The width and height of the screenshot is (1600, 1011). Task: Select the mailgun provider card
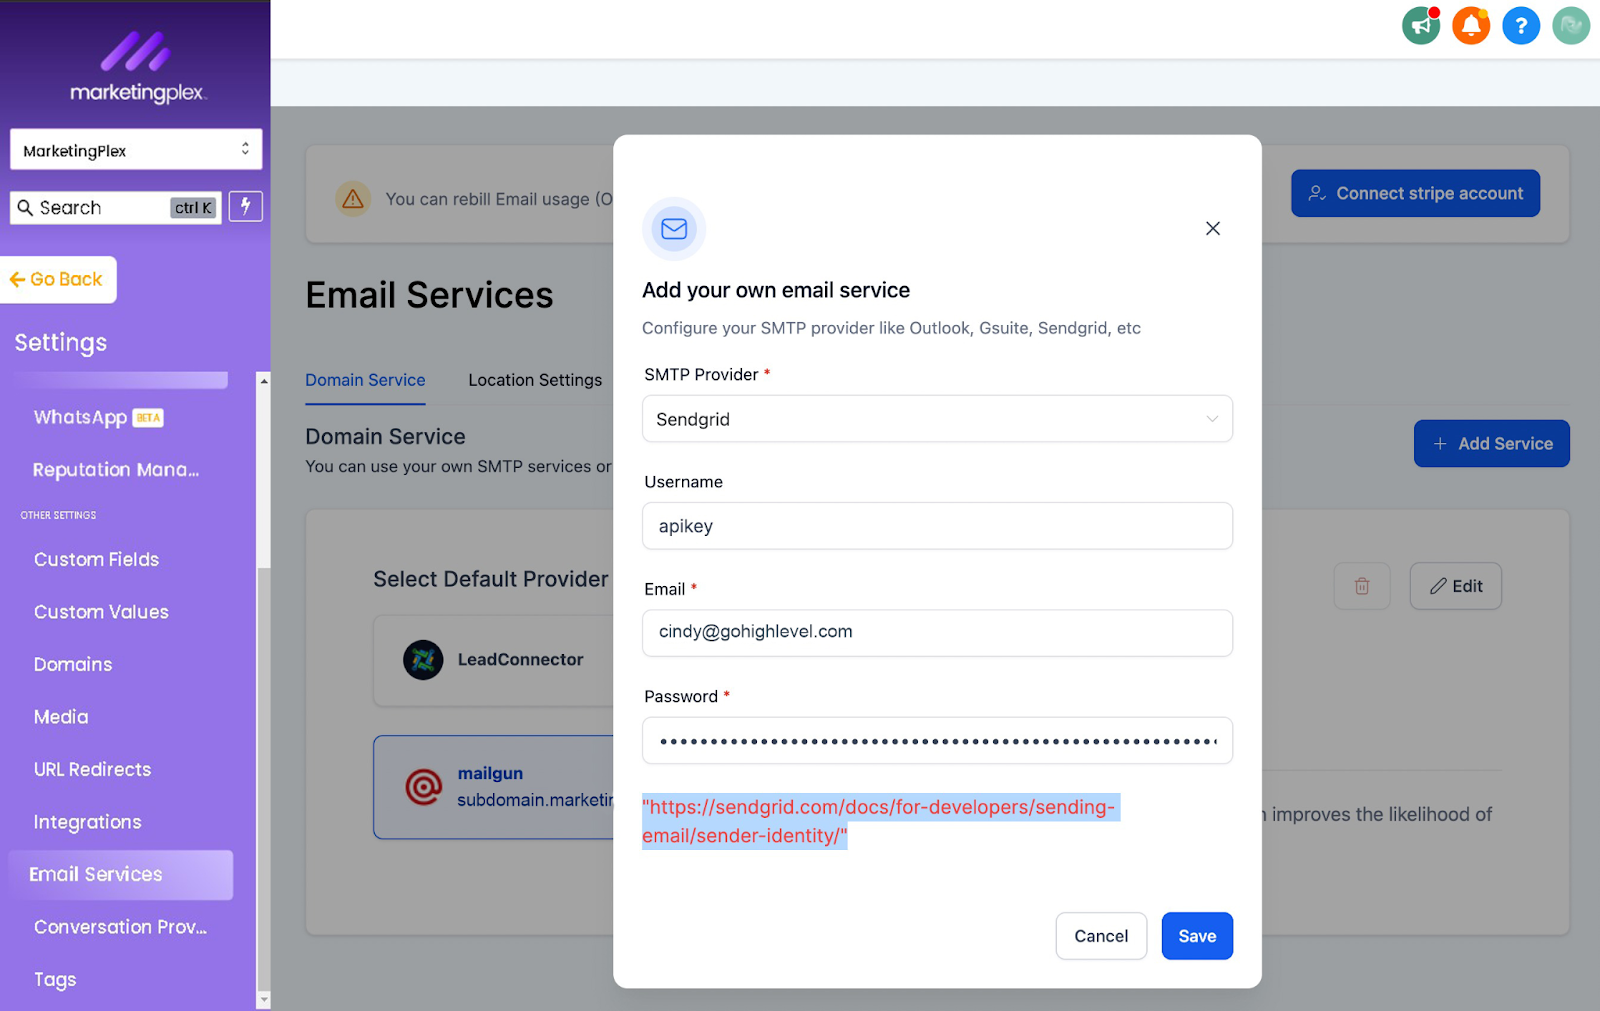click(494, 787)
